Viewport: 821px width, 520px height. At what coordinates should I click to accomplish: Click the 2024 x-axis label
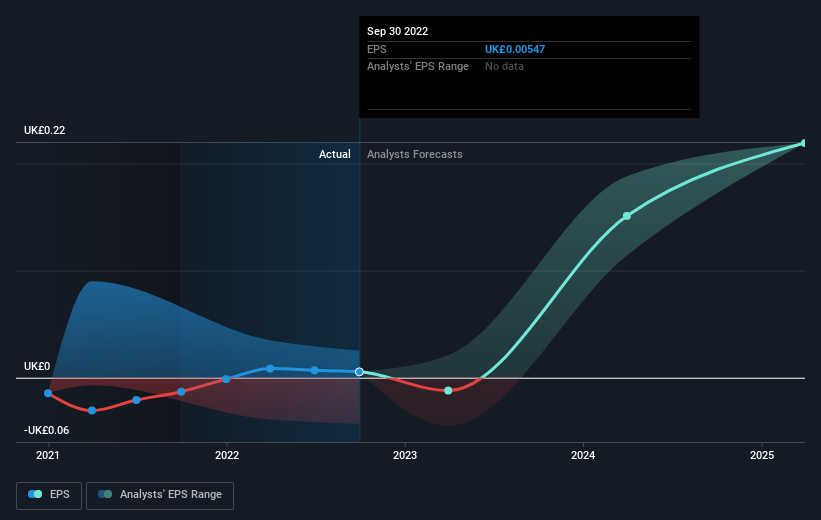(583, 456)
